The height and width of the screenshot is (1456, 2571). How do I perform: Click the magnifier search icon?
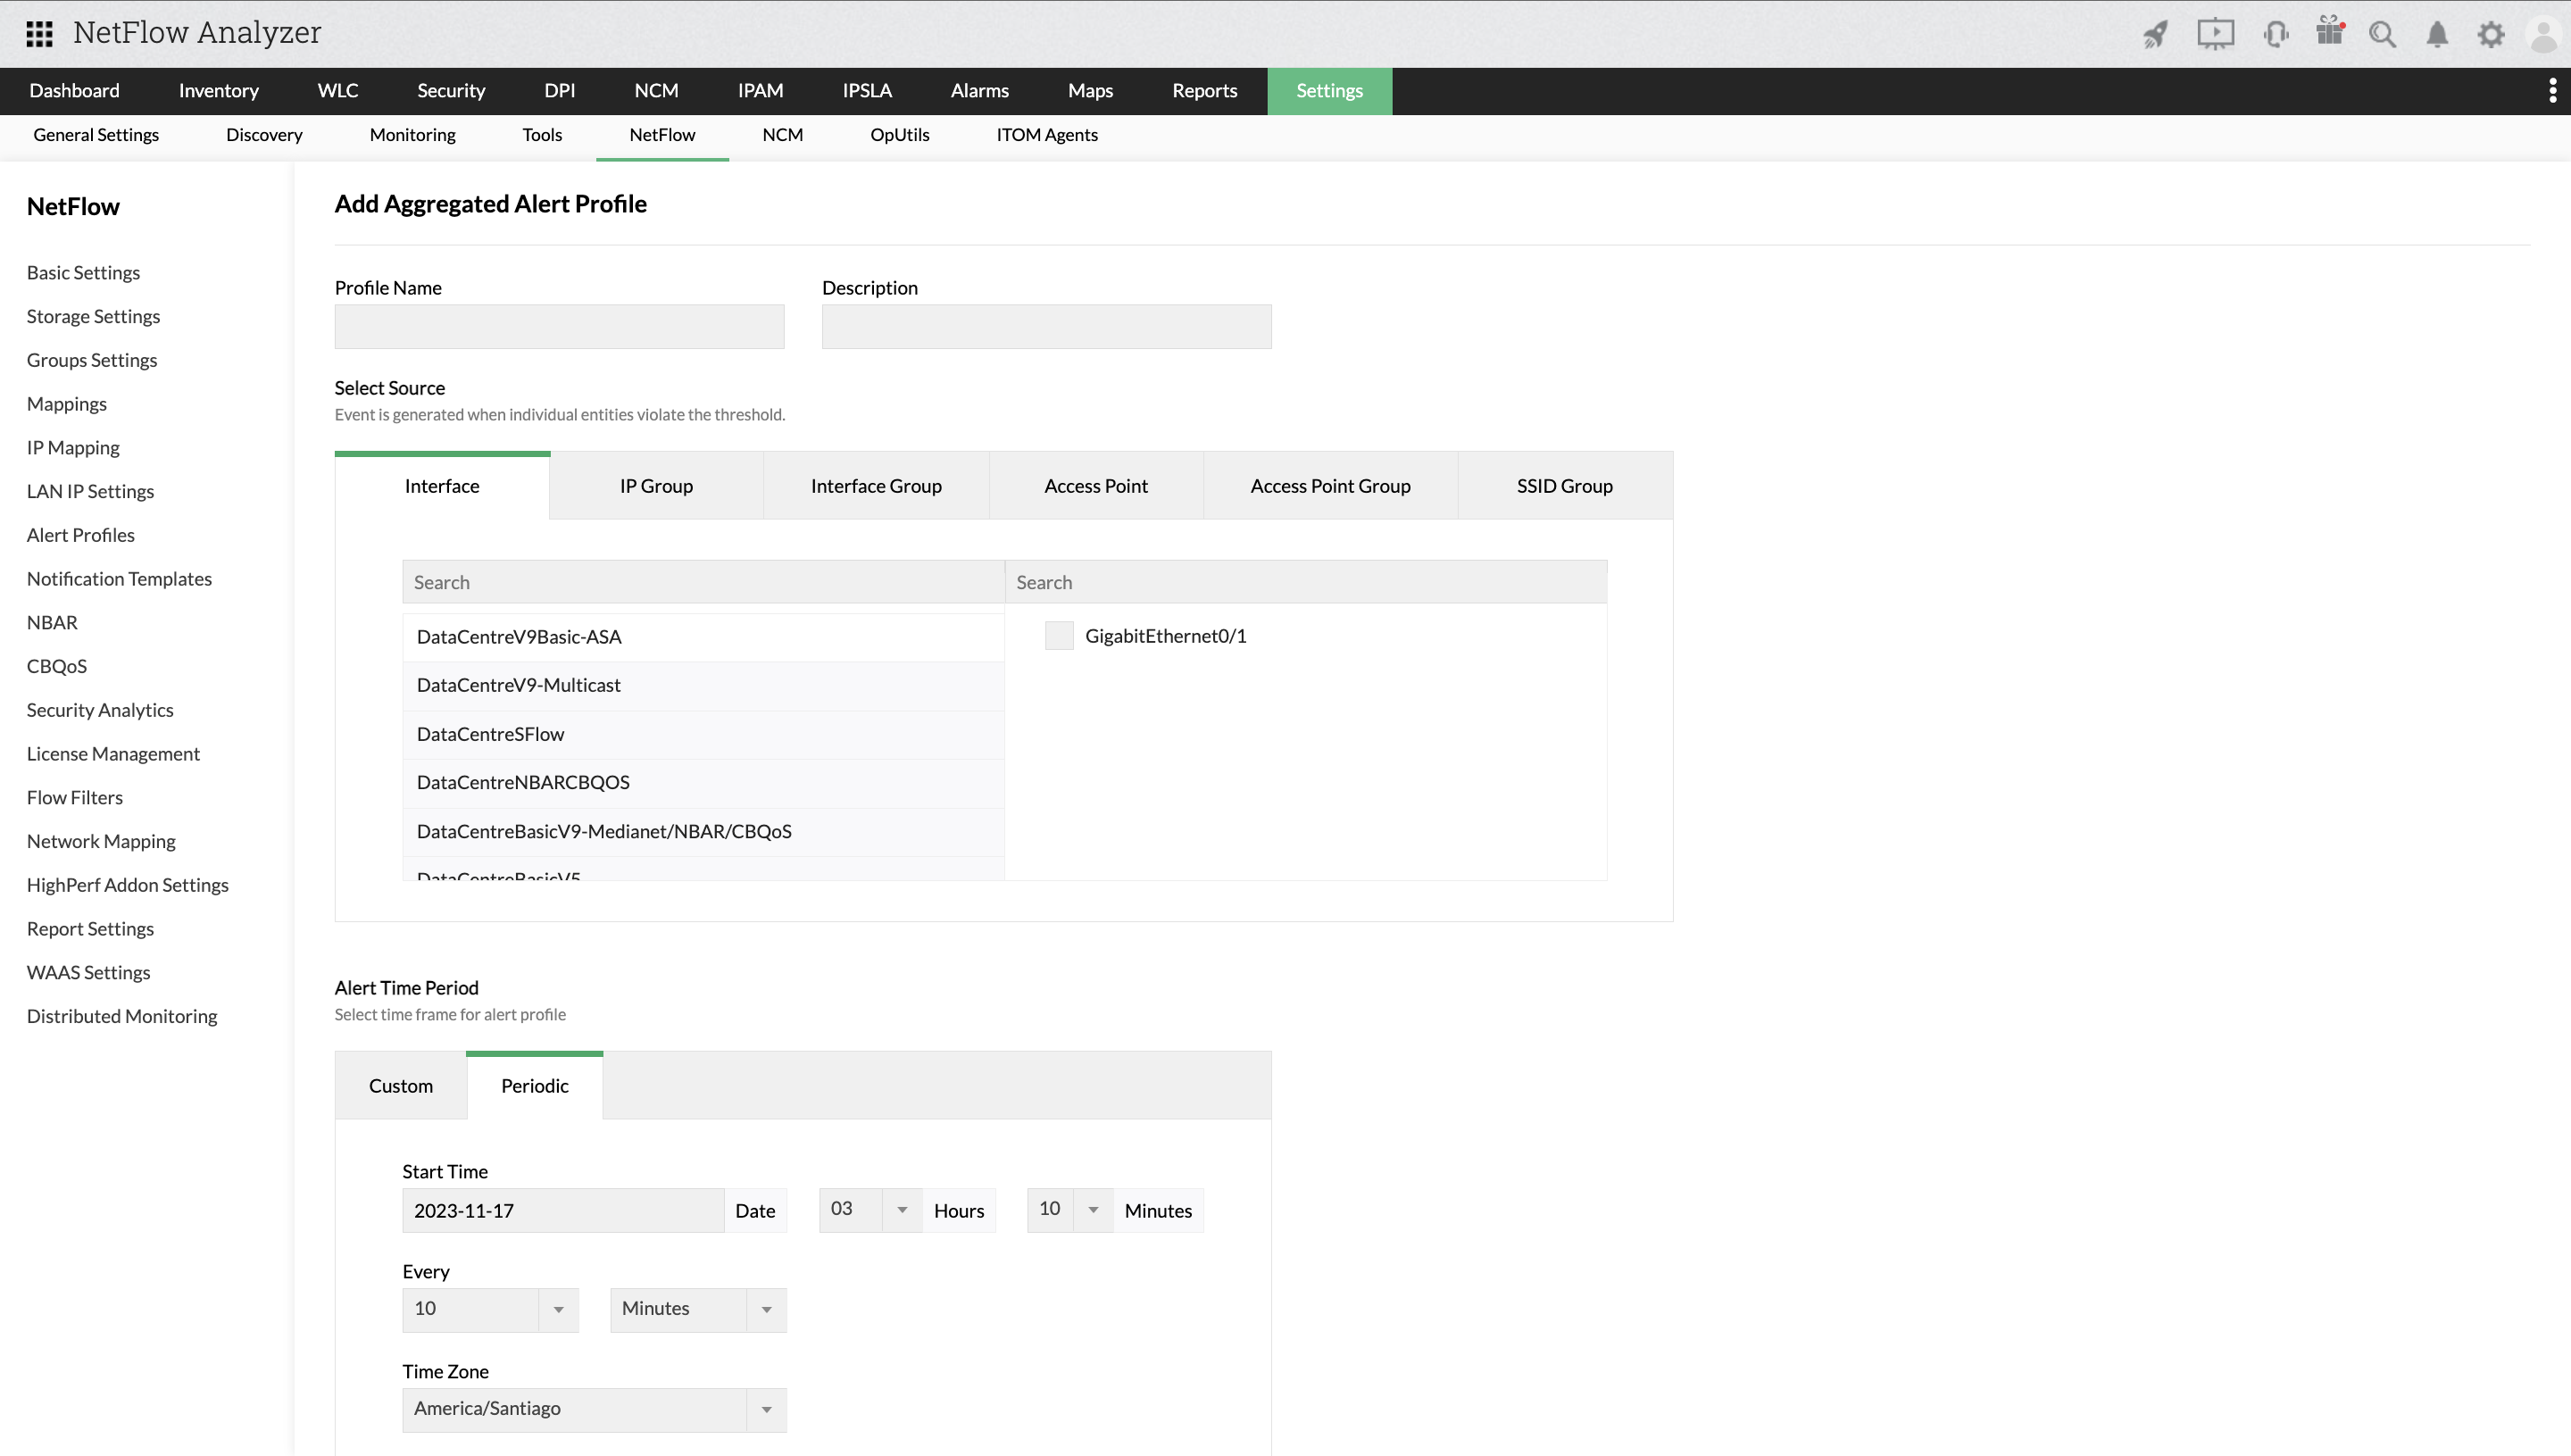[2383, 33]
